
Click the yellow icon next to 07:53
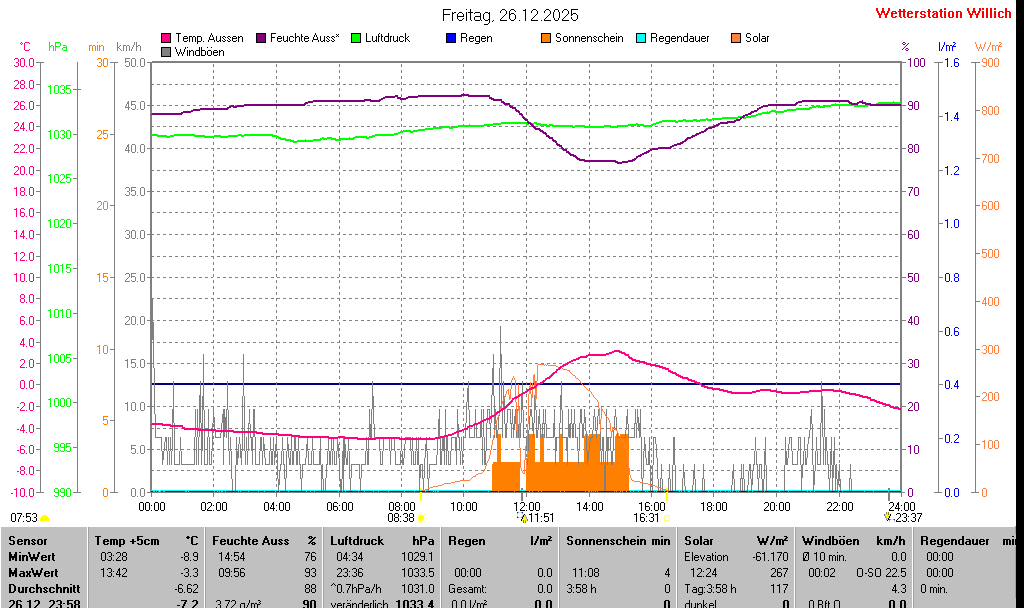[45, 518]
